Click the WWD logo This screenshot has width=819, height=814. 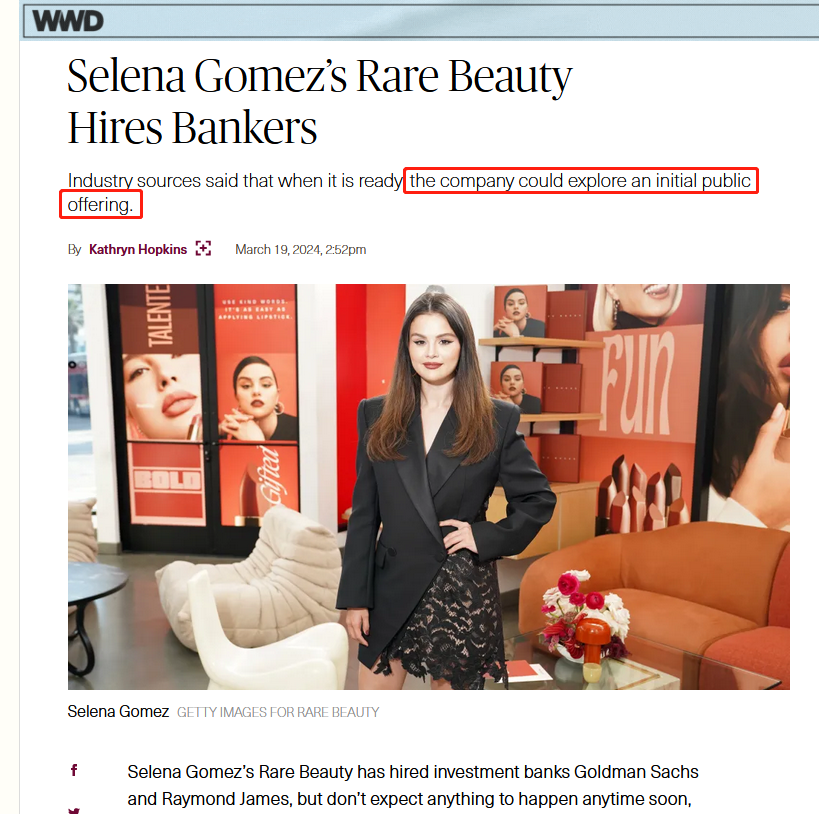(68, 21)
